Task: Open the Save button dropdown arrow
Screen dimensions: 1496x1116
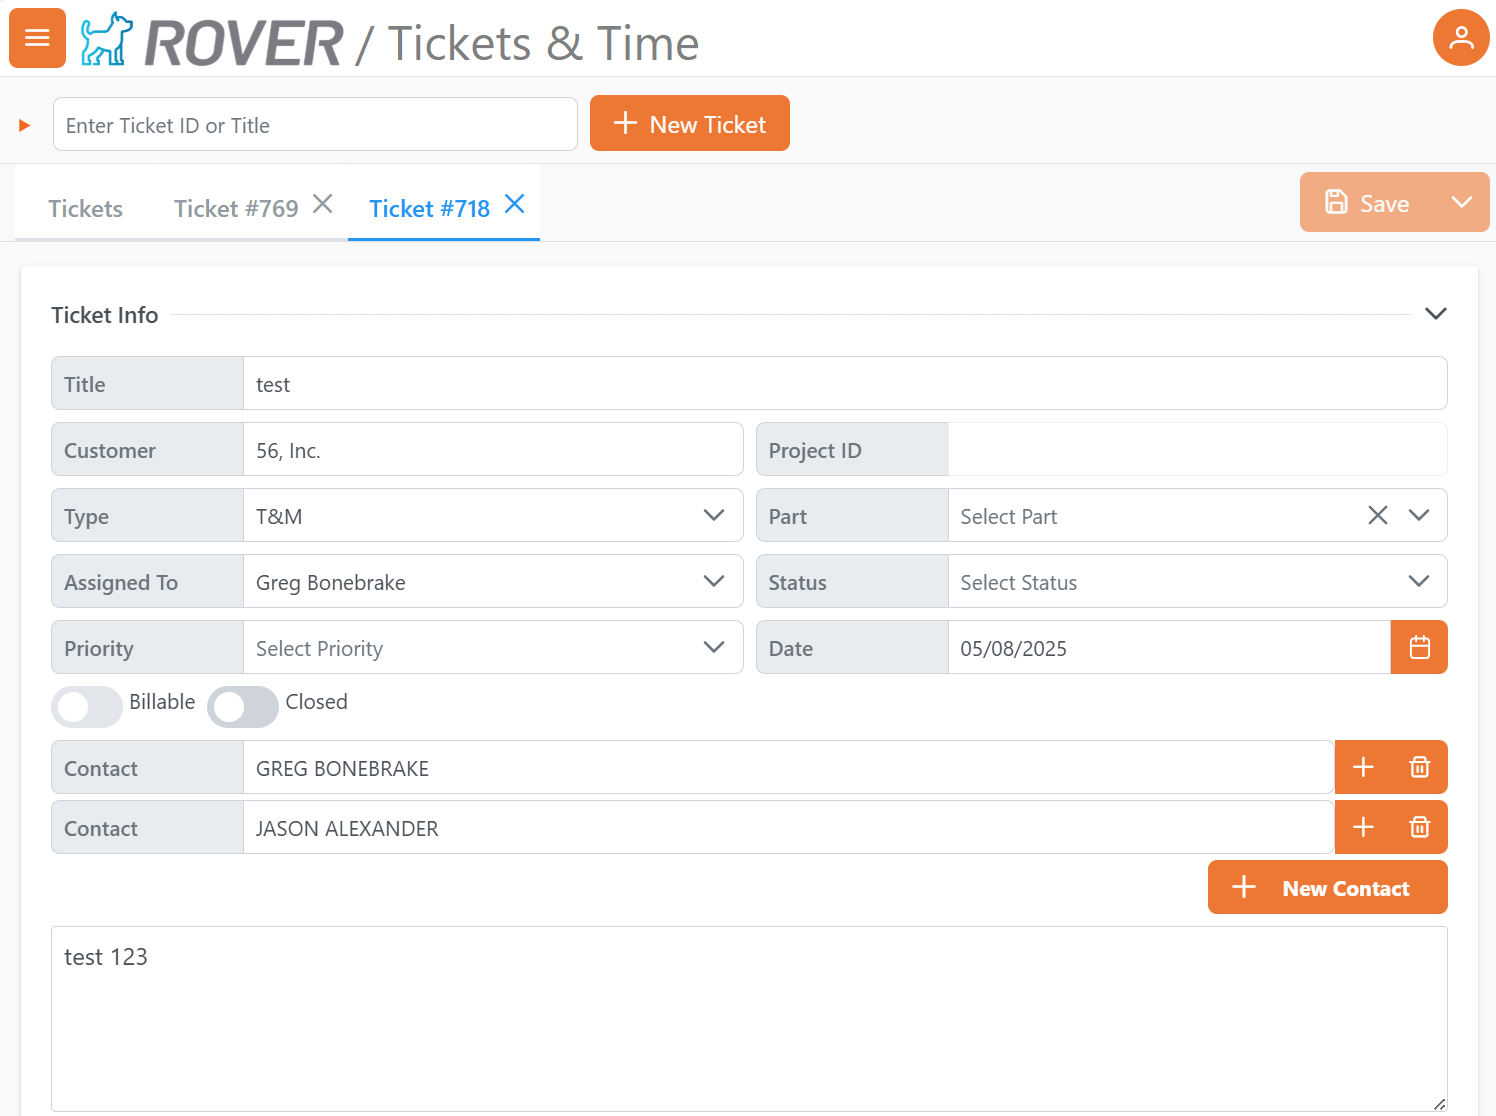Action: coord(1461,202)
